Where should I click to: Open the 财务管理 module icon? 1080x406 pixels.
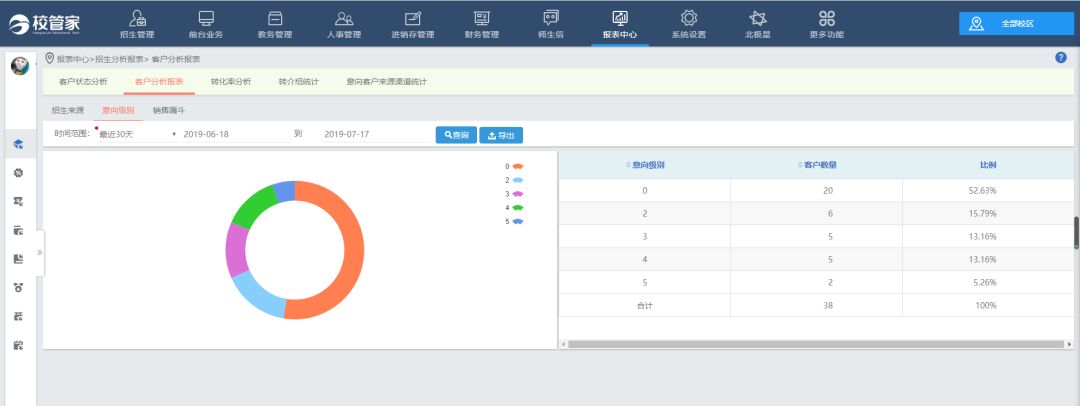[482, 18]
